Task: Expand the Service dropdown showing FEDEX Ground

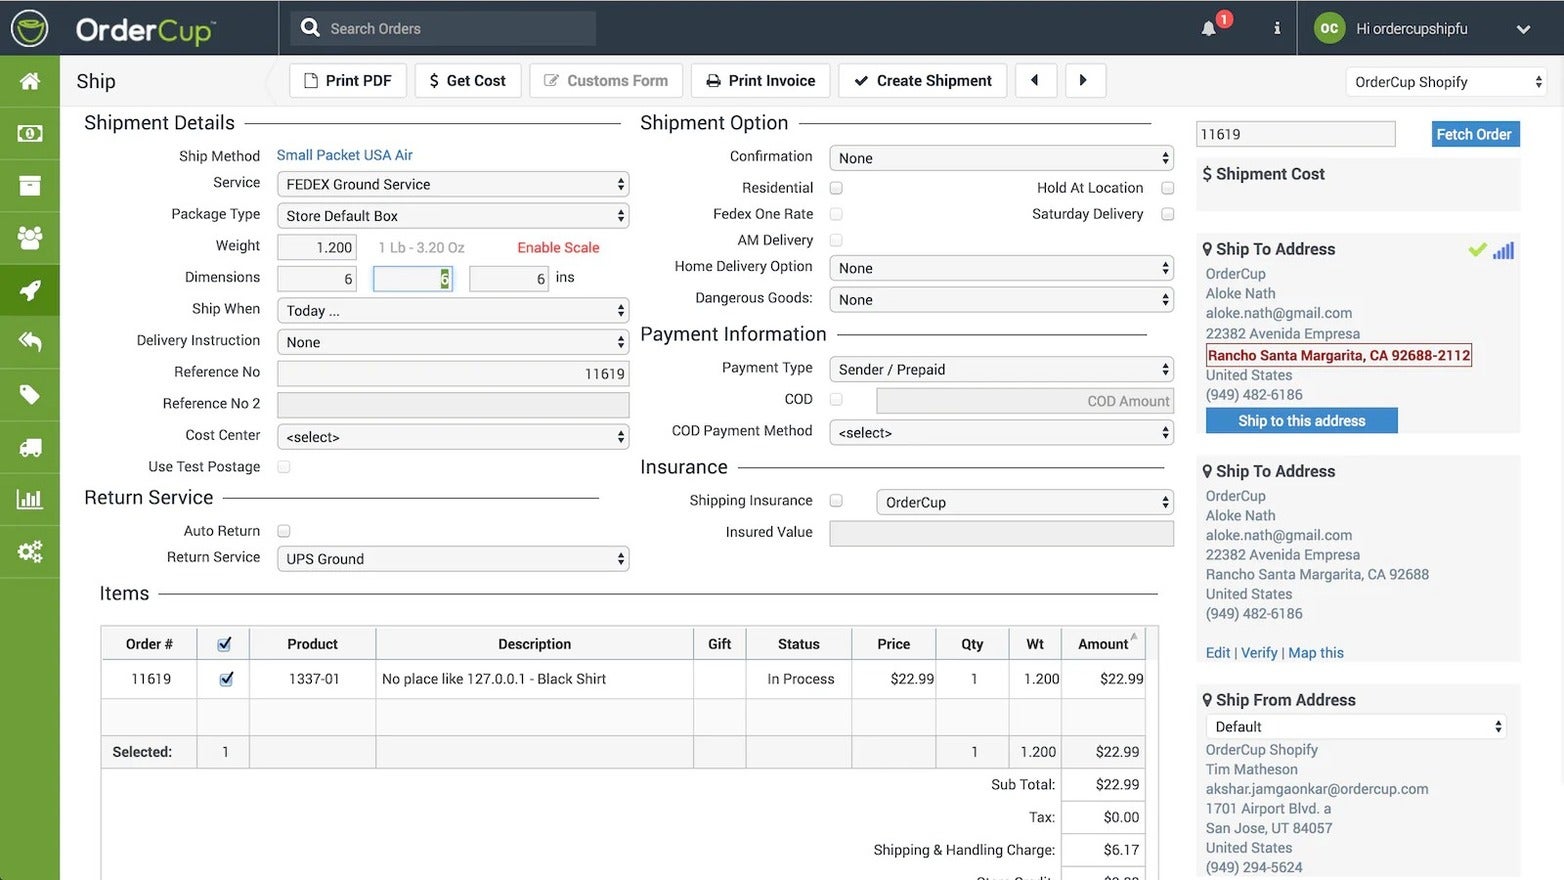Action: pyautogui.click(x=453, y=184)
